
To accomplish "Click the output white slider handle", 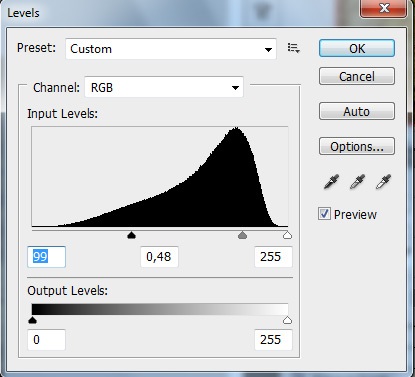I will tap(287, 320).
